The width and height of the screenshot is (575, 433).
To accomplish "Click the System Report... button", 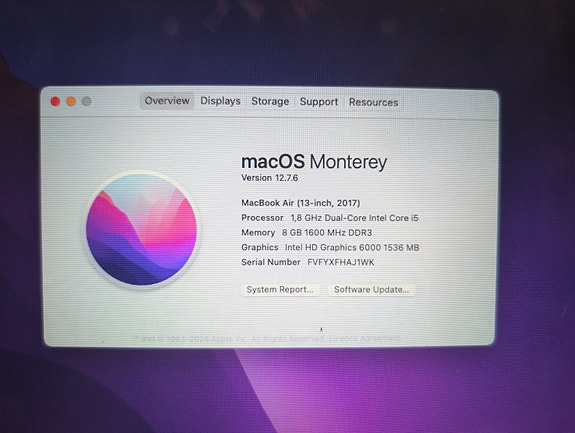I will coord(280,290).
